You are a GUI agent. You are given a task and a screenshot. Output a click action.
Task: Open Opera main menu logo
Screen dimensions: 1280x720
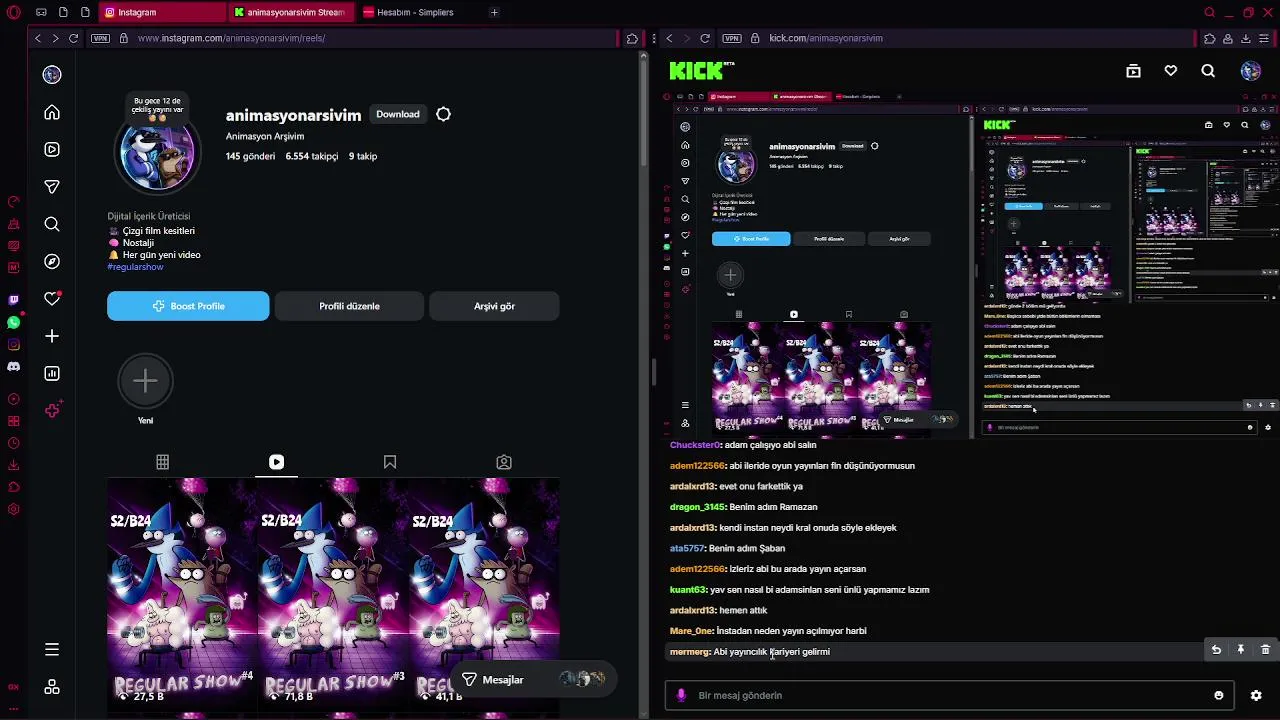[13, 13]
